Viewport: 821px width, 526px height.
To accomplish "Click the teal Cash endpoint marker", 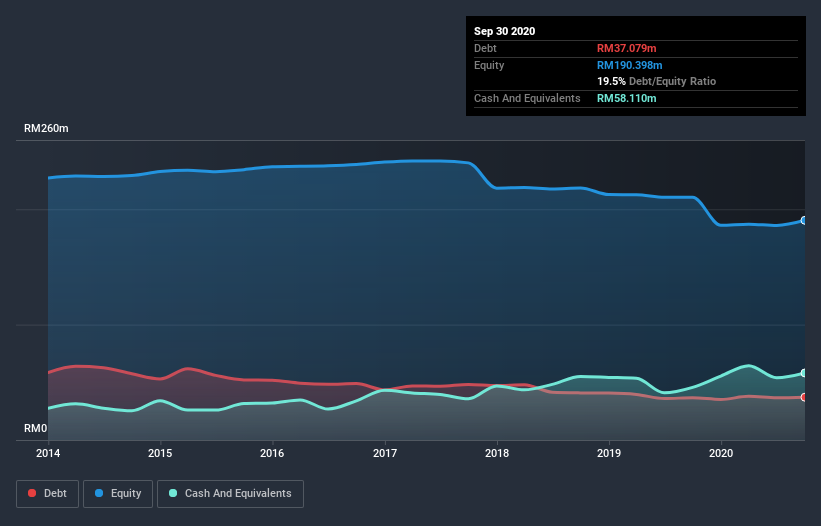I will [x=804, y=373].
